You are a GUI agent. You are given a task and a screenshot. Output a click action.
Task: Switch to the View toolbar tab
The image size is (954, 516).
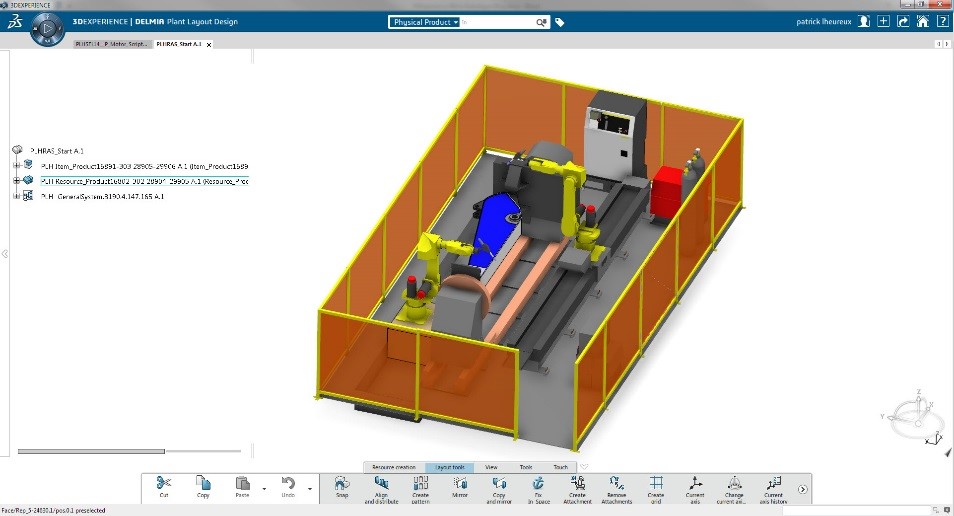491,467
